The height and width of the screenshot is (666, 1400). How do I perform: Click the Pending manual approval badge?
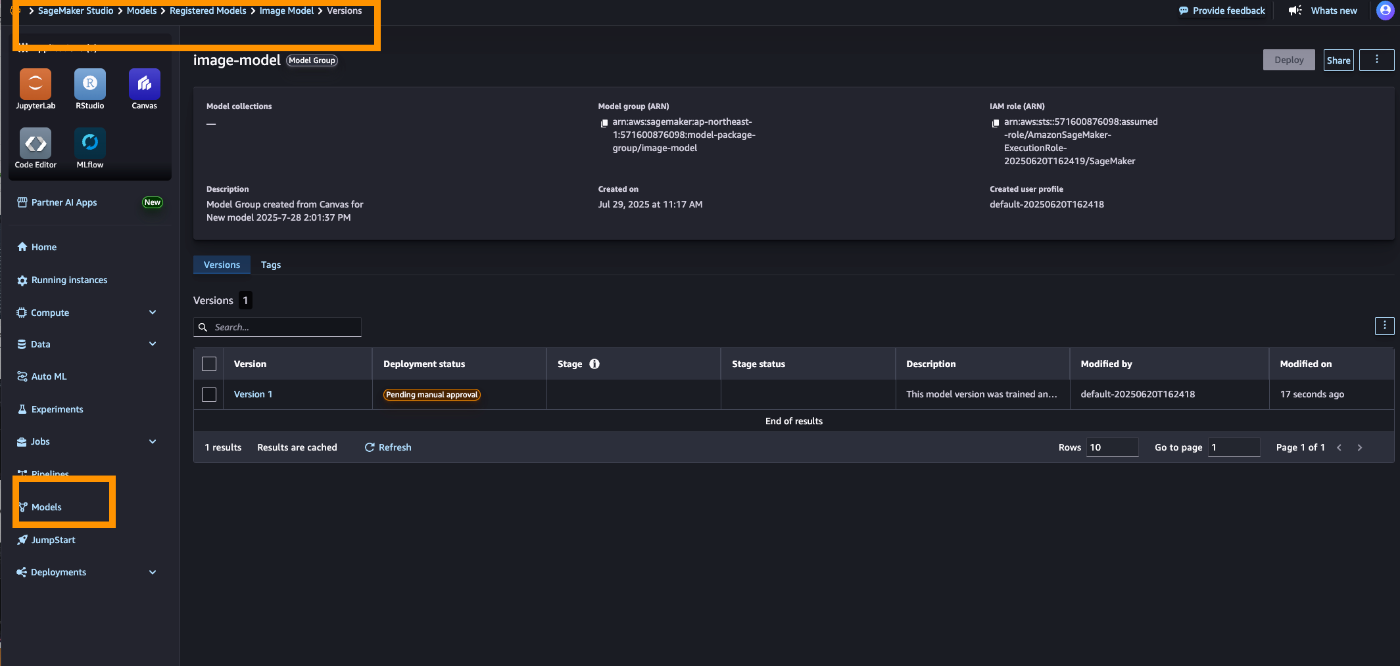pos(432,394)
